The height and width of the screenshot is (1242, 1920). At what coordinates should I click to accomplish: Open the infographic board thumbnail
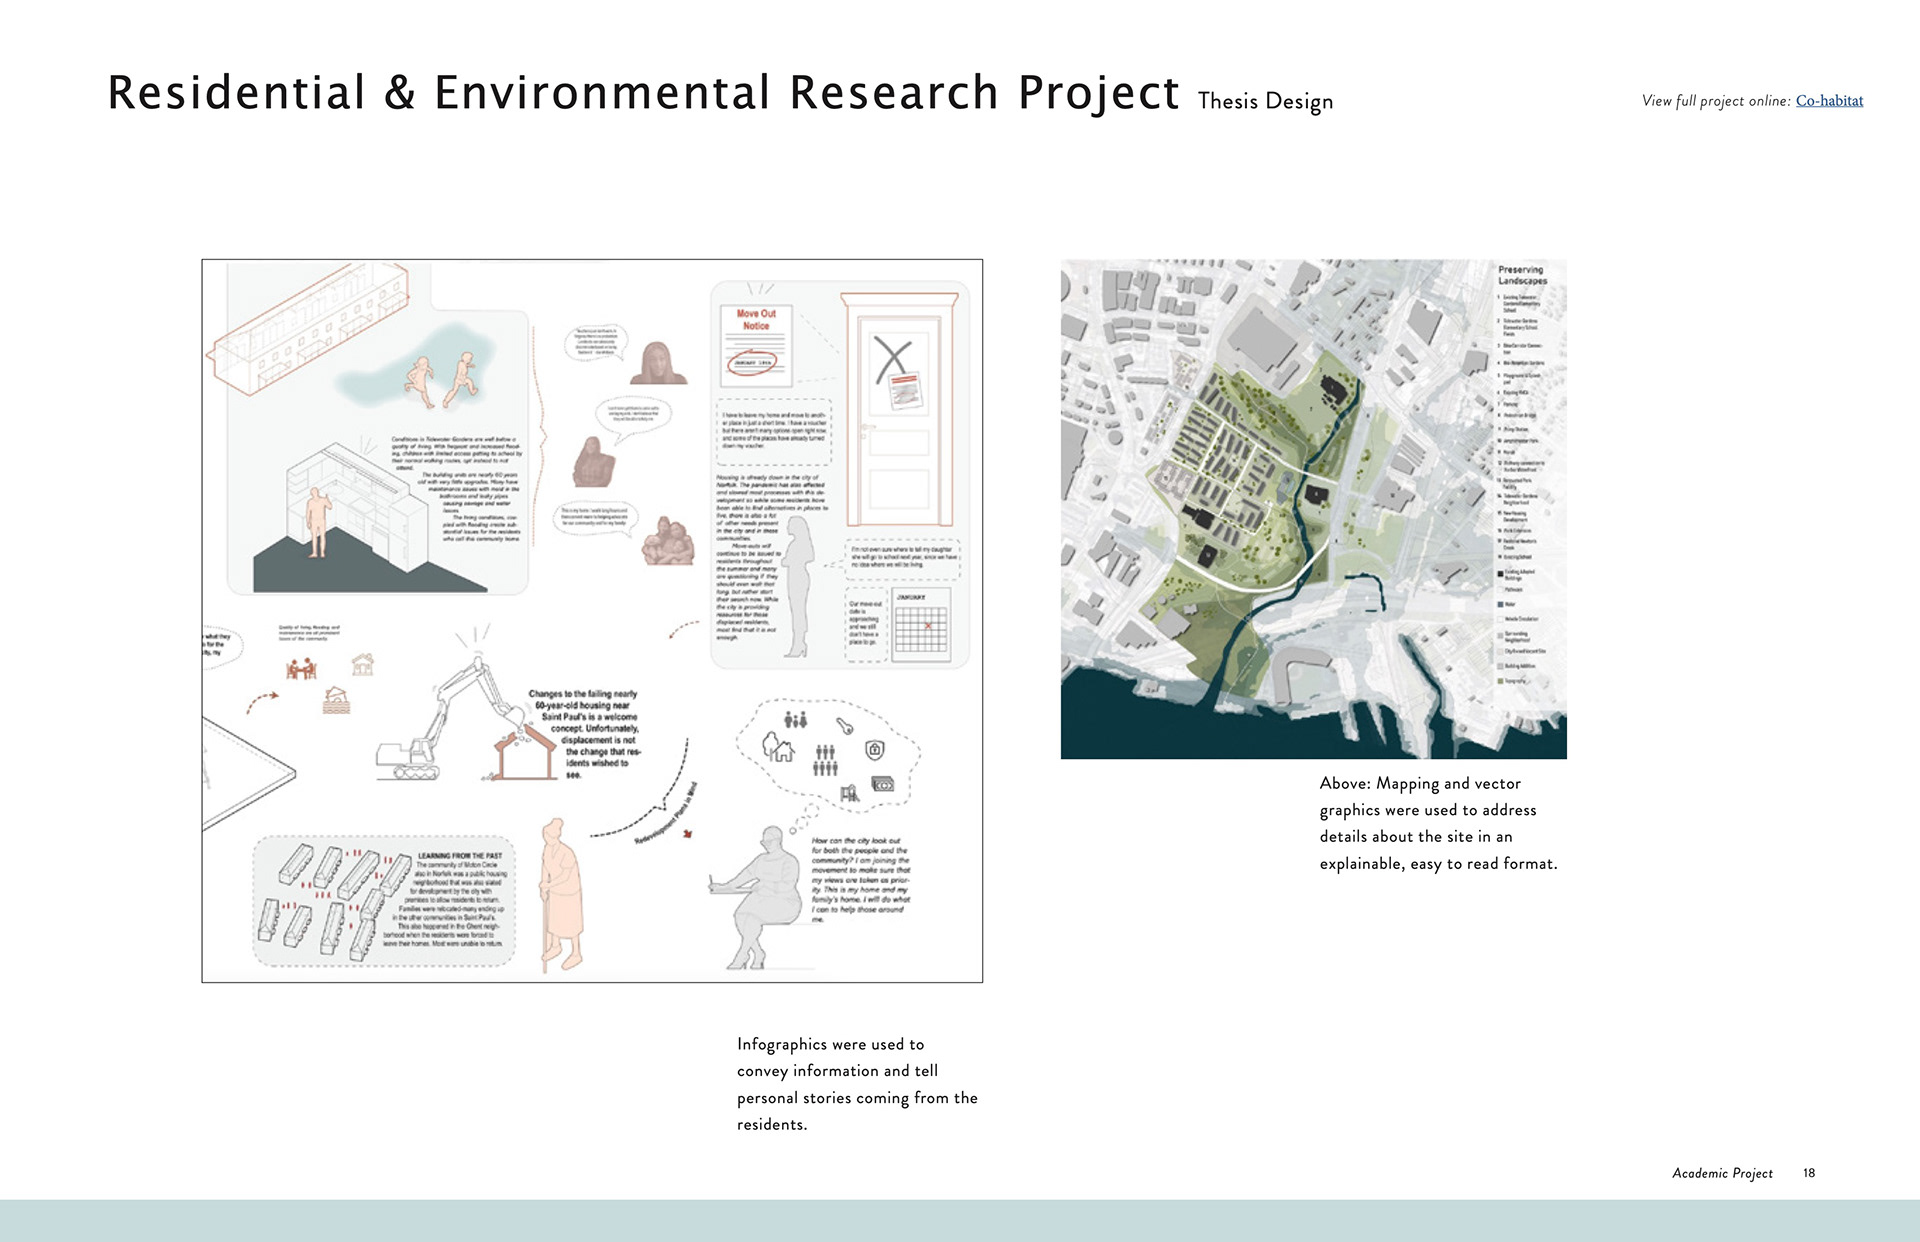592,621
